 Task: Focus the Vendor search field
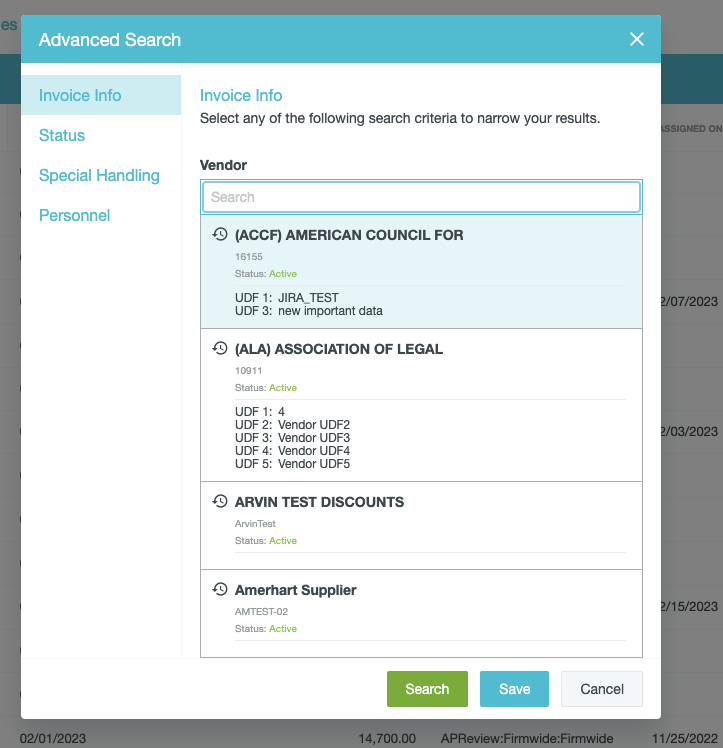[421, 197]
